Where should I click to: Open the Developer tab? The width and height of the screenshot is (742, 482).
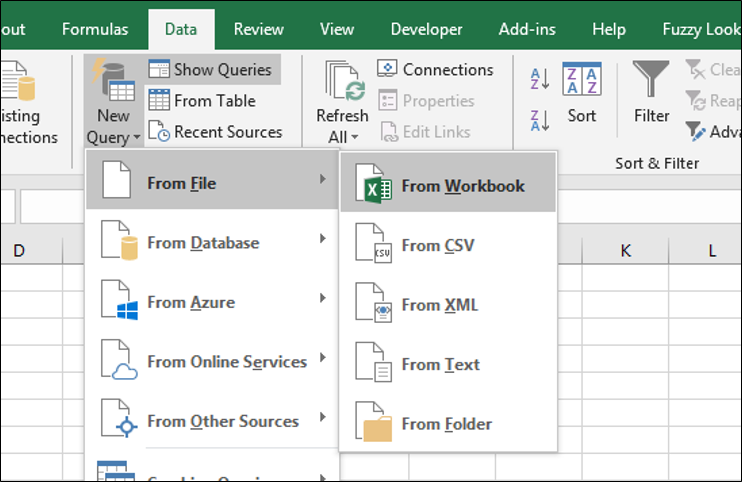[x=426, y=29]
